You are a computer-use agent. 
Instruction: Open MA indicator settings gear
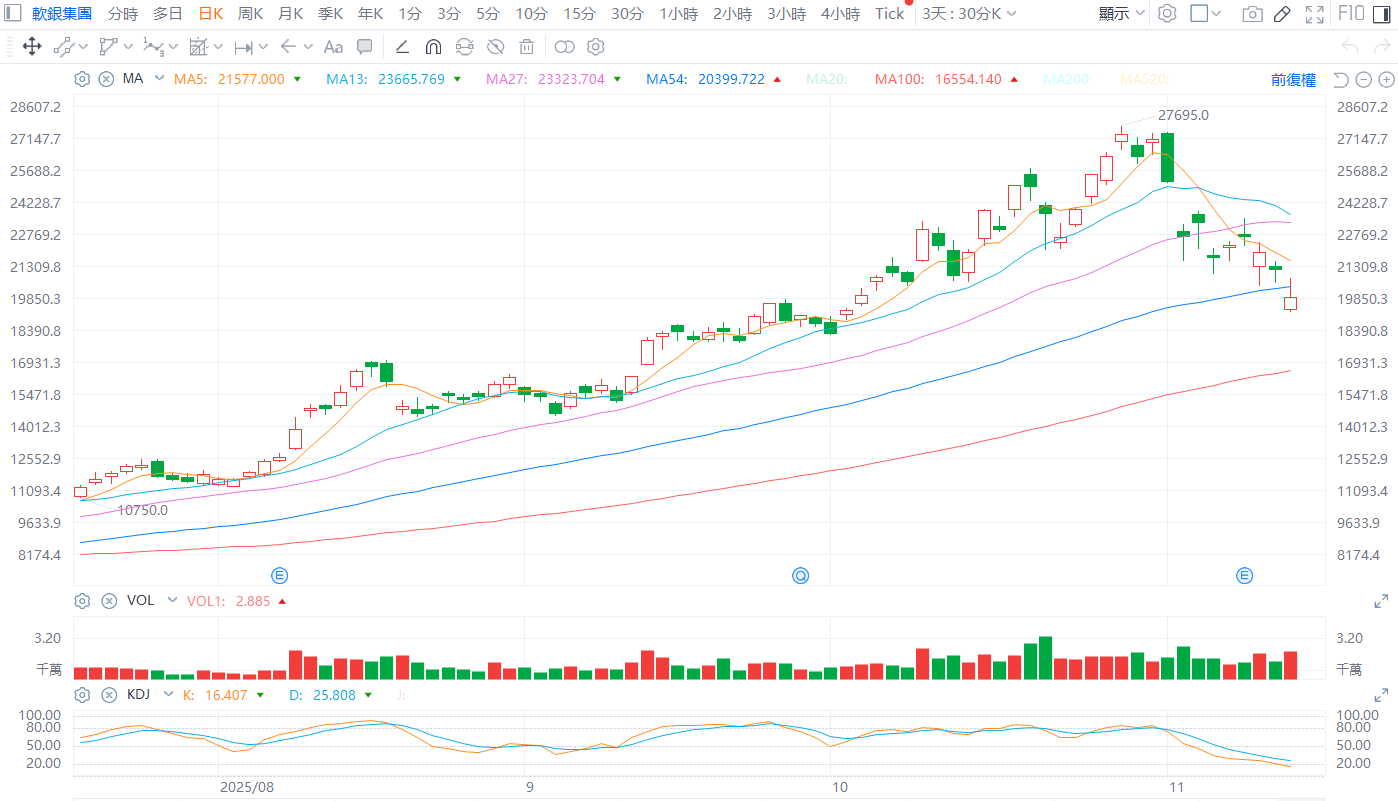[82, 79]
